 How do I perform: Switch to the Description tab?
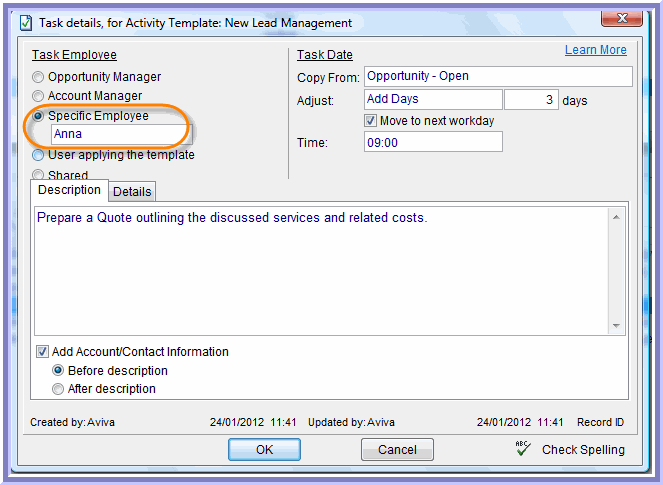tap(69, 190)
